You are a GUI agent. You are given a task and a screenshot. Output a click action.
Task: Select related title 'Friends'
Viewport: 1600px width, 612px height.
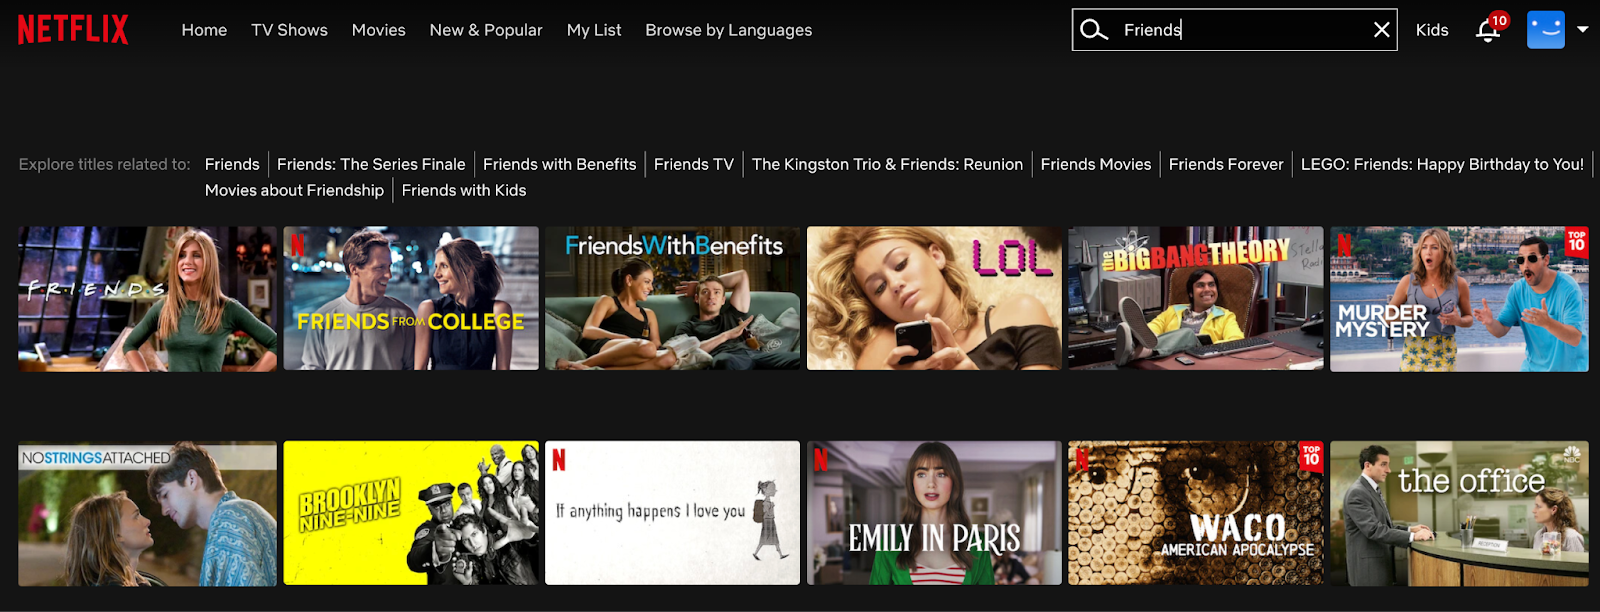point(232,164)
